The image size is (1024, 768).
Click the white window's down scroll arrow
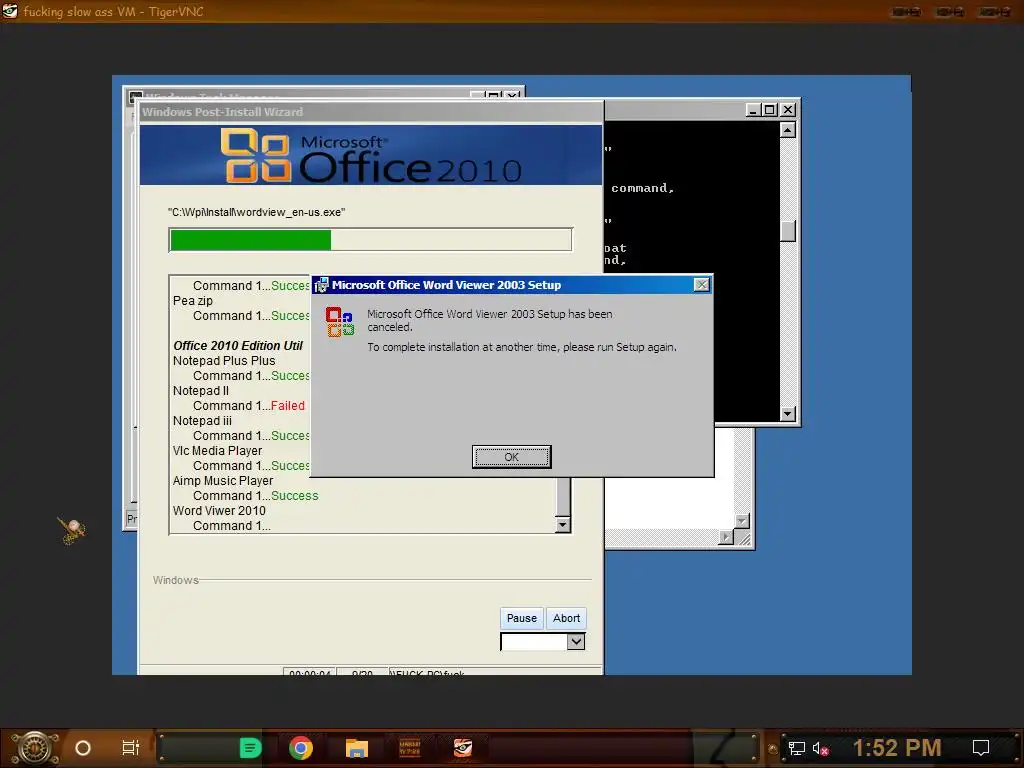coord(741,520)
